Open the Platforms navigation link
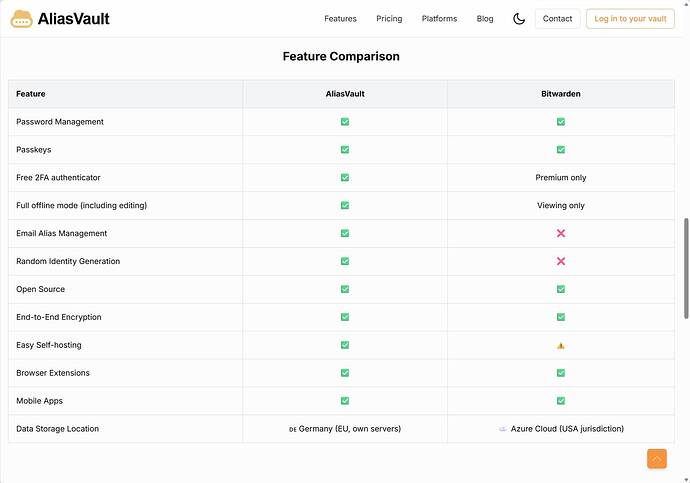This screenshot has height=483, width=690. pos(439,19)
